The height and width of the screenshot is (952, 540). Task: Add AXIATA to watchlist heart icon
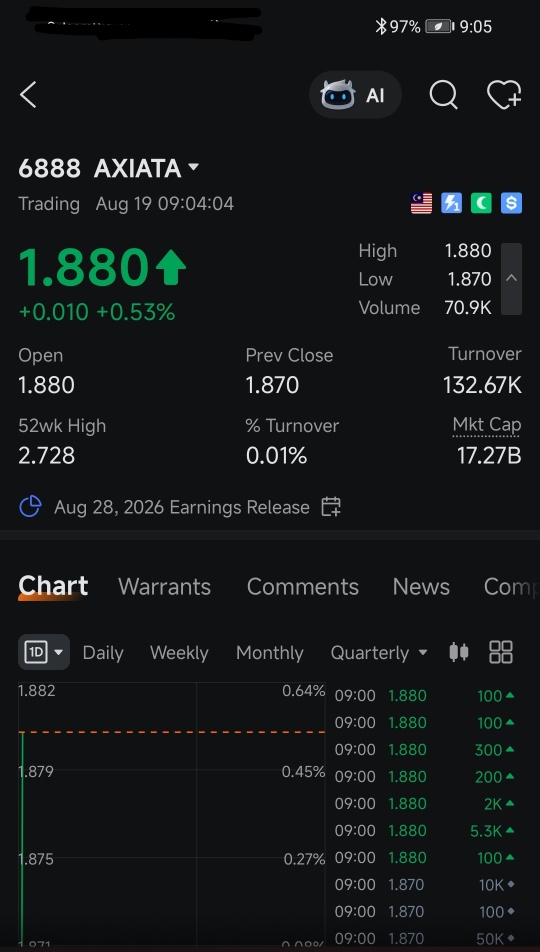tap(504, 95)
